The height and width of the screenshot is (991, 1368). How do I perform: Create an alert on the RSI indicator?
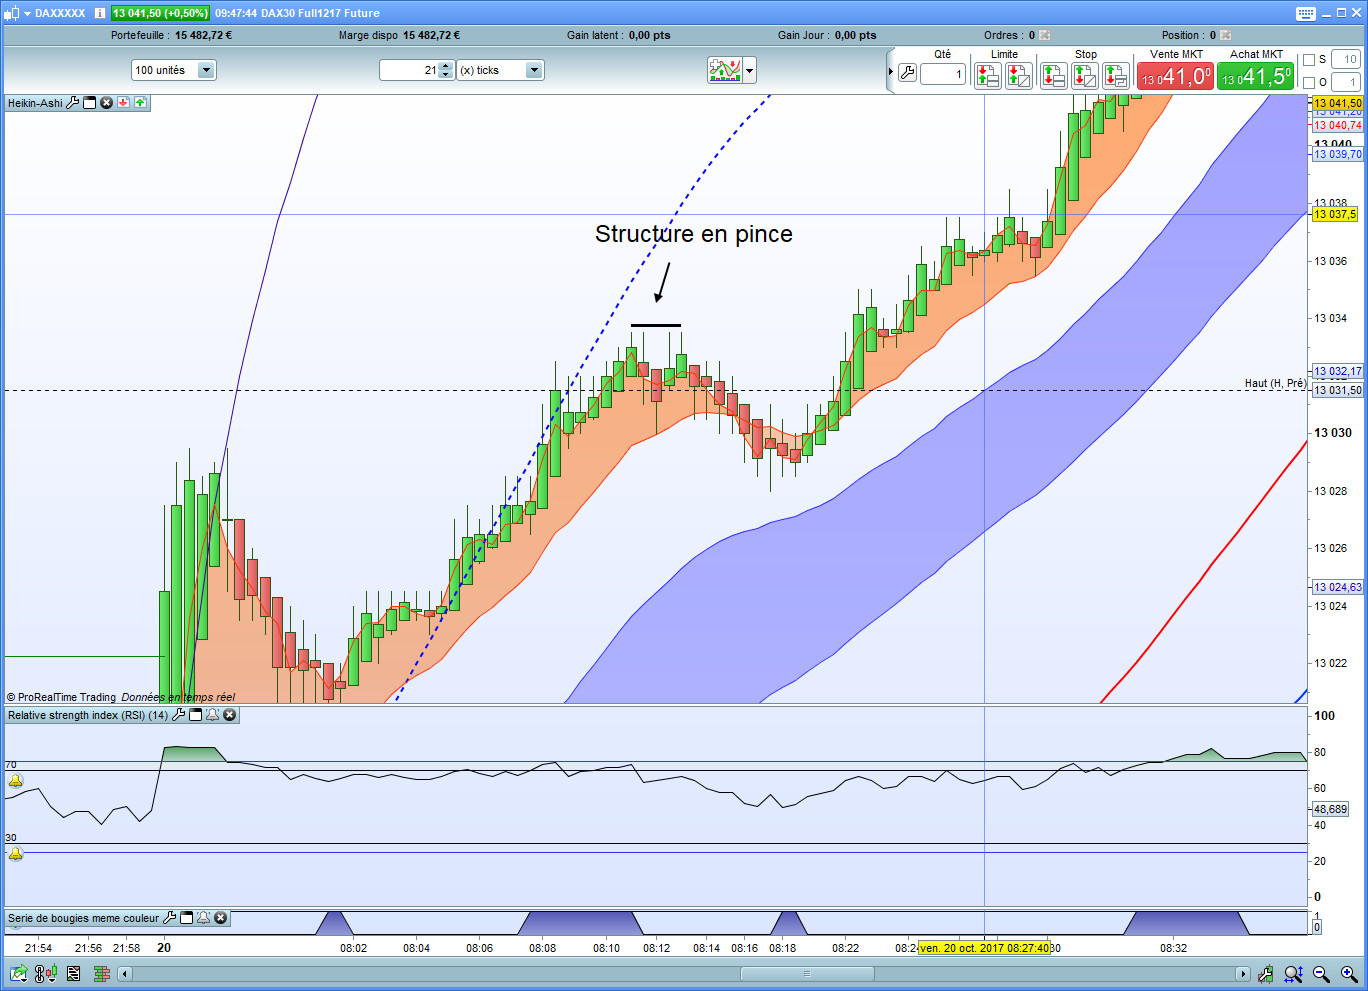pos(213,715)
